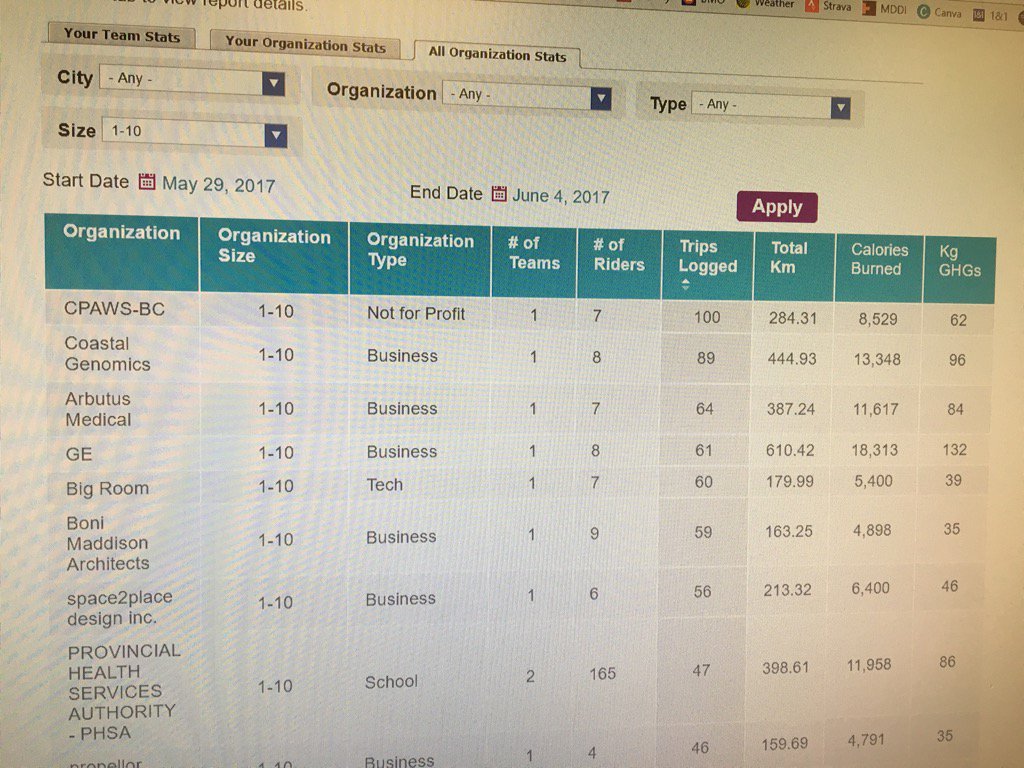Select the All Organization Stats tab

tap(497, 56)
